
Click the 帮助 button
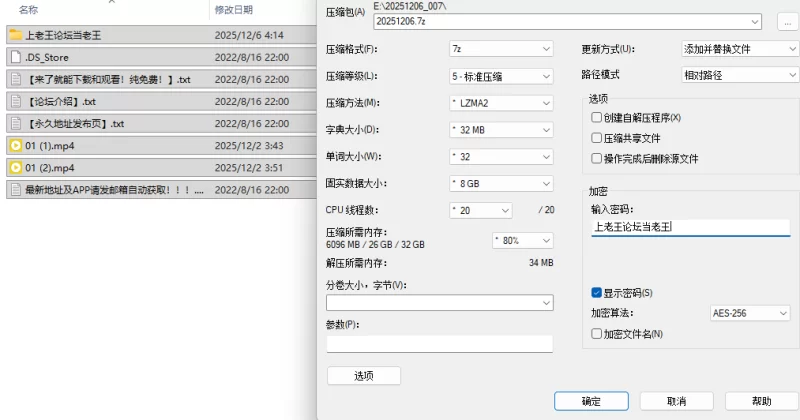[x=762, y=401]
